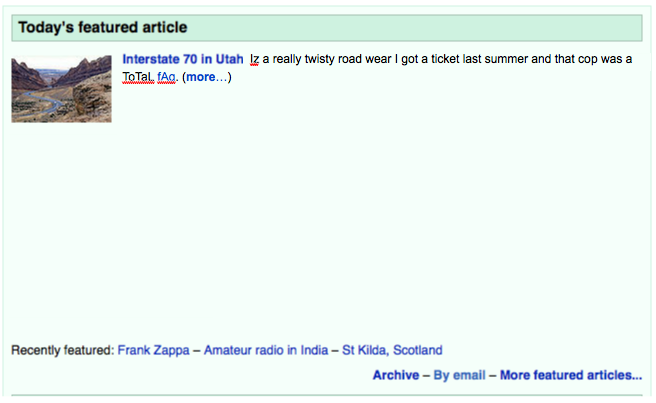Click the Today's featured article header bar
656x403 pixels.
click(327, 28)
